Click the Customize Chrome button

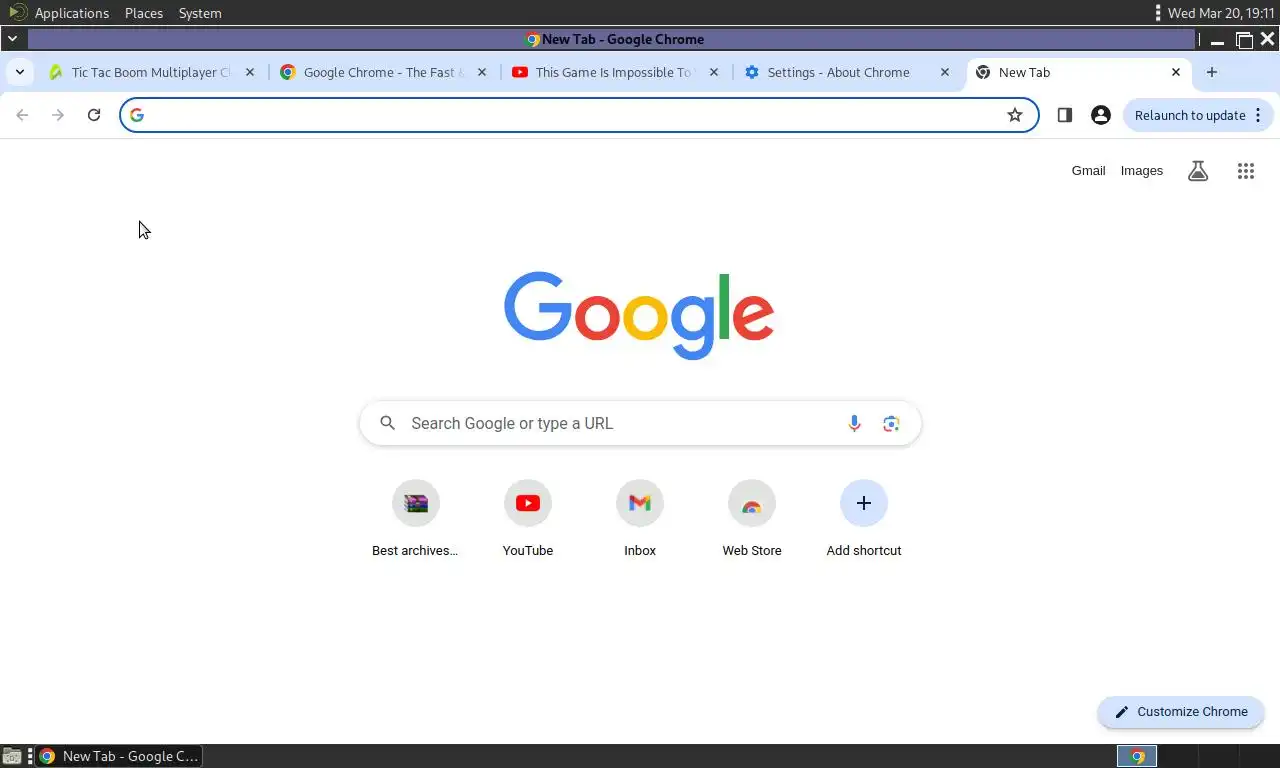click(x=1181, y=712)
